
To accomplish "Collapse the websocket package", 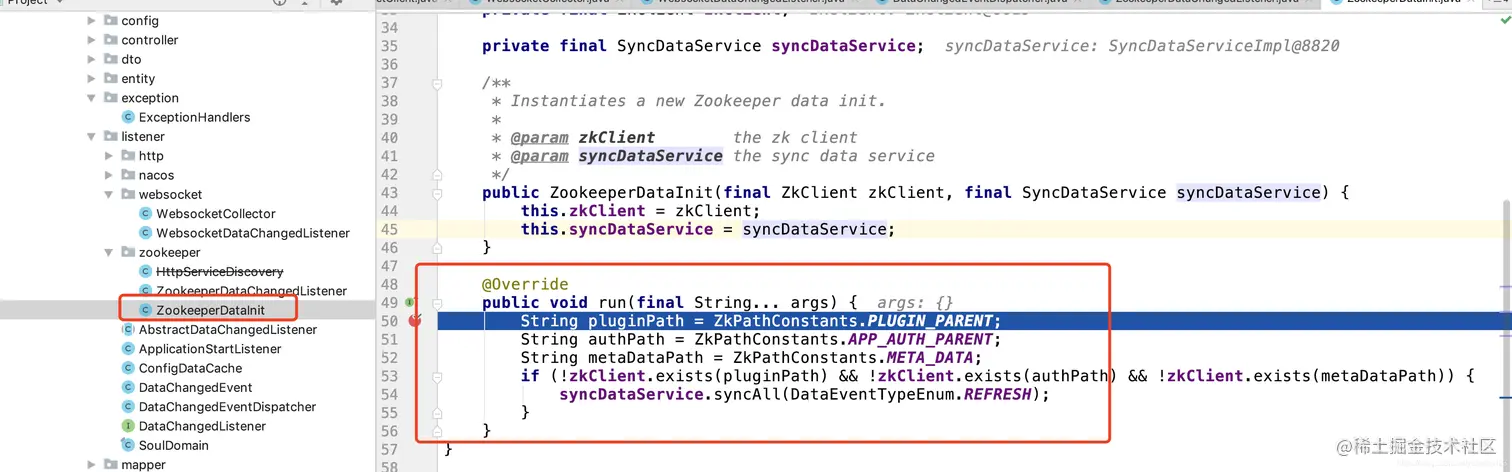I will tap(110, 194).
